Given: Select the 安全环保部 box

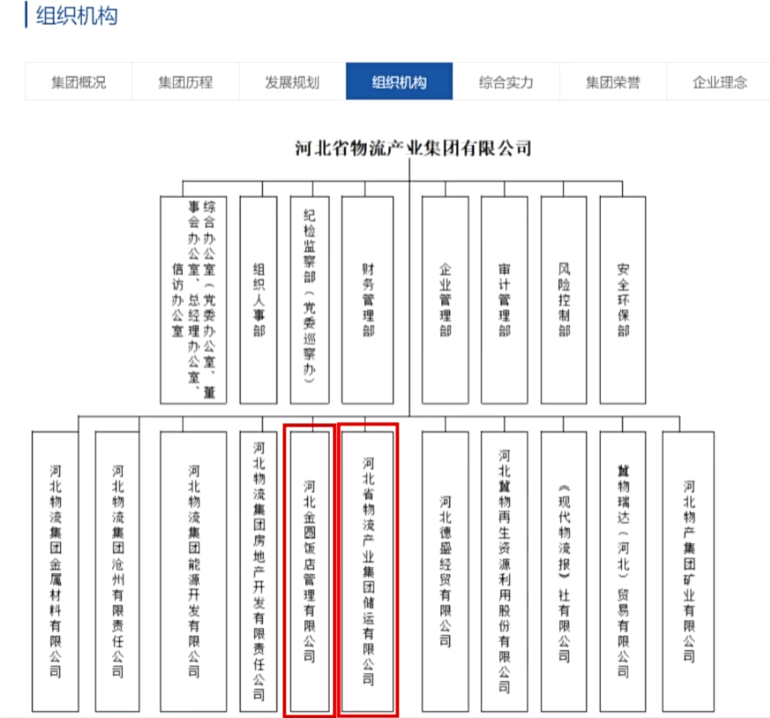Looking at the screenshot, I should click(x=623, y=300).
